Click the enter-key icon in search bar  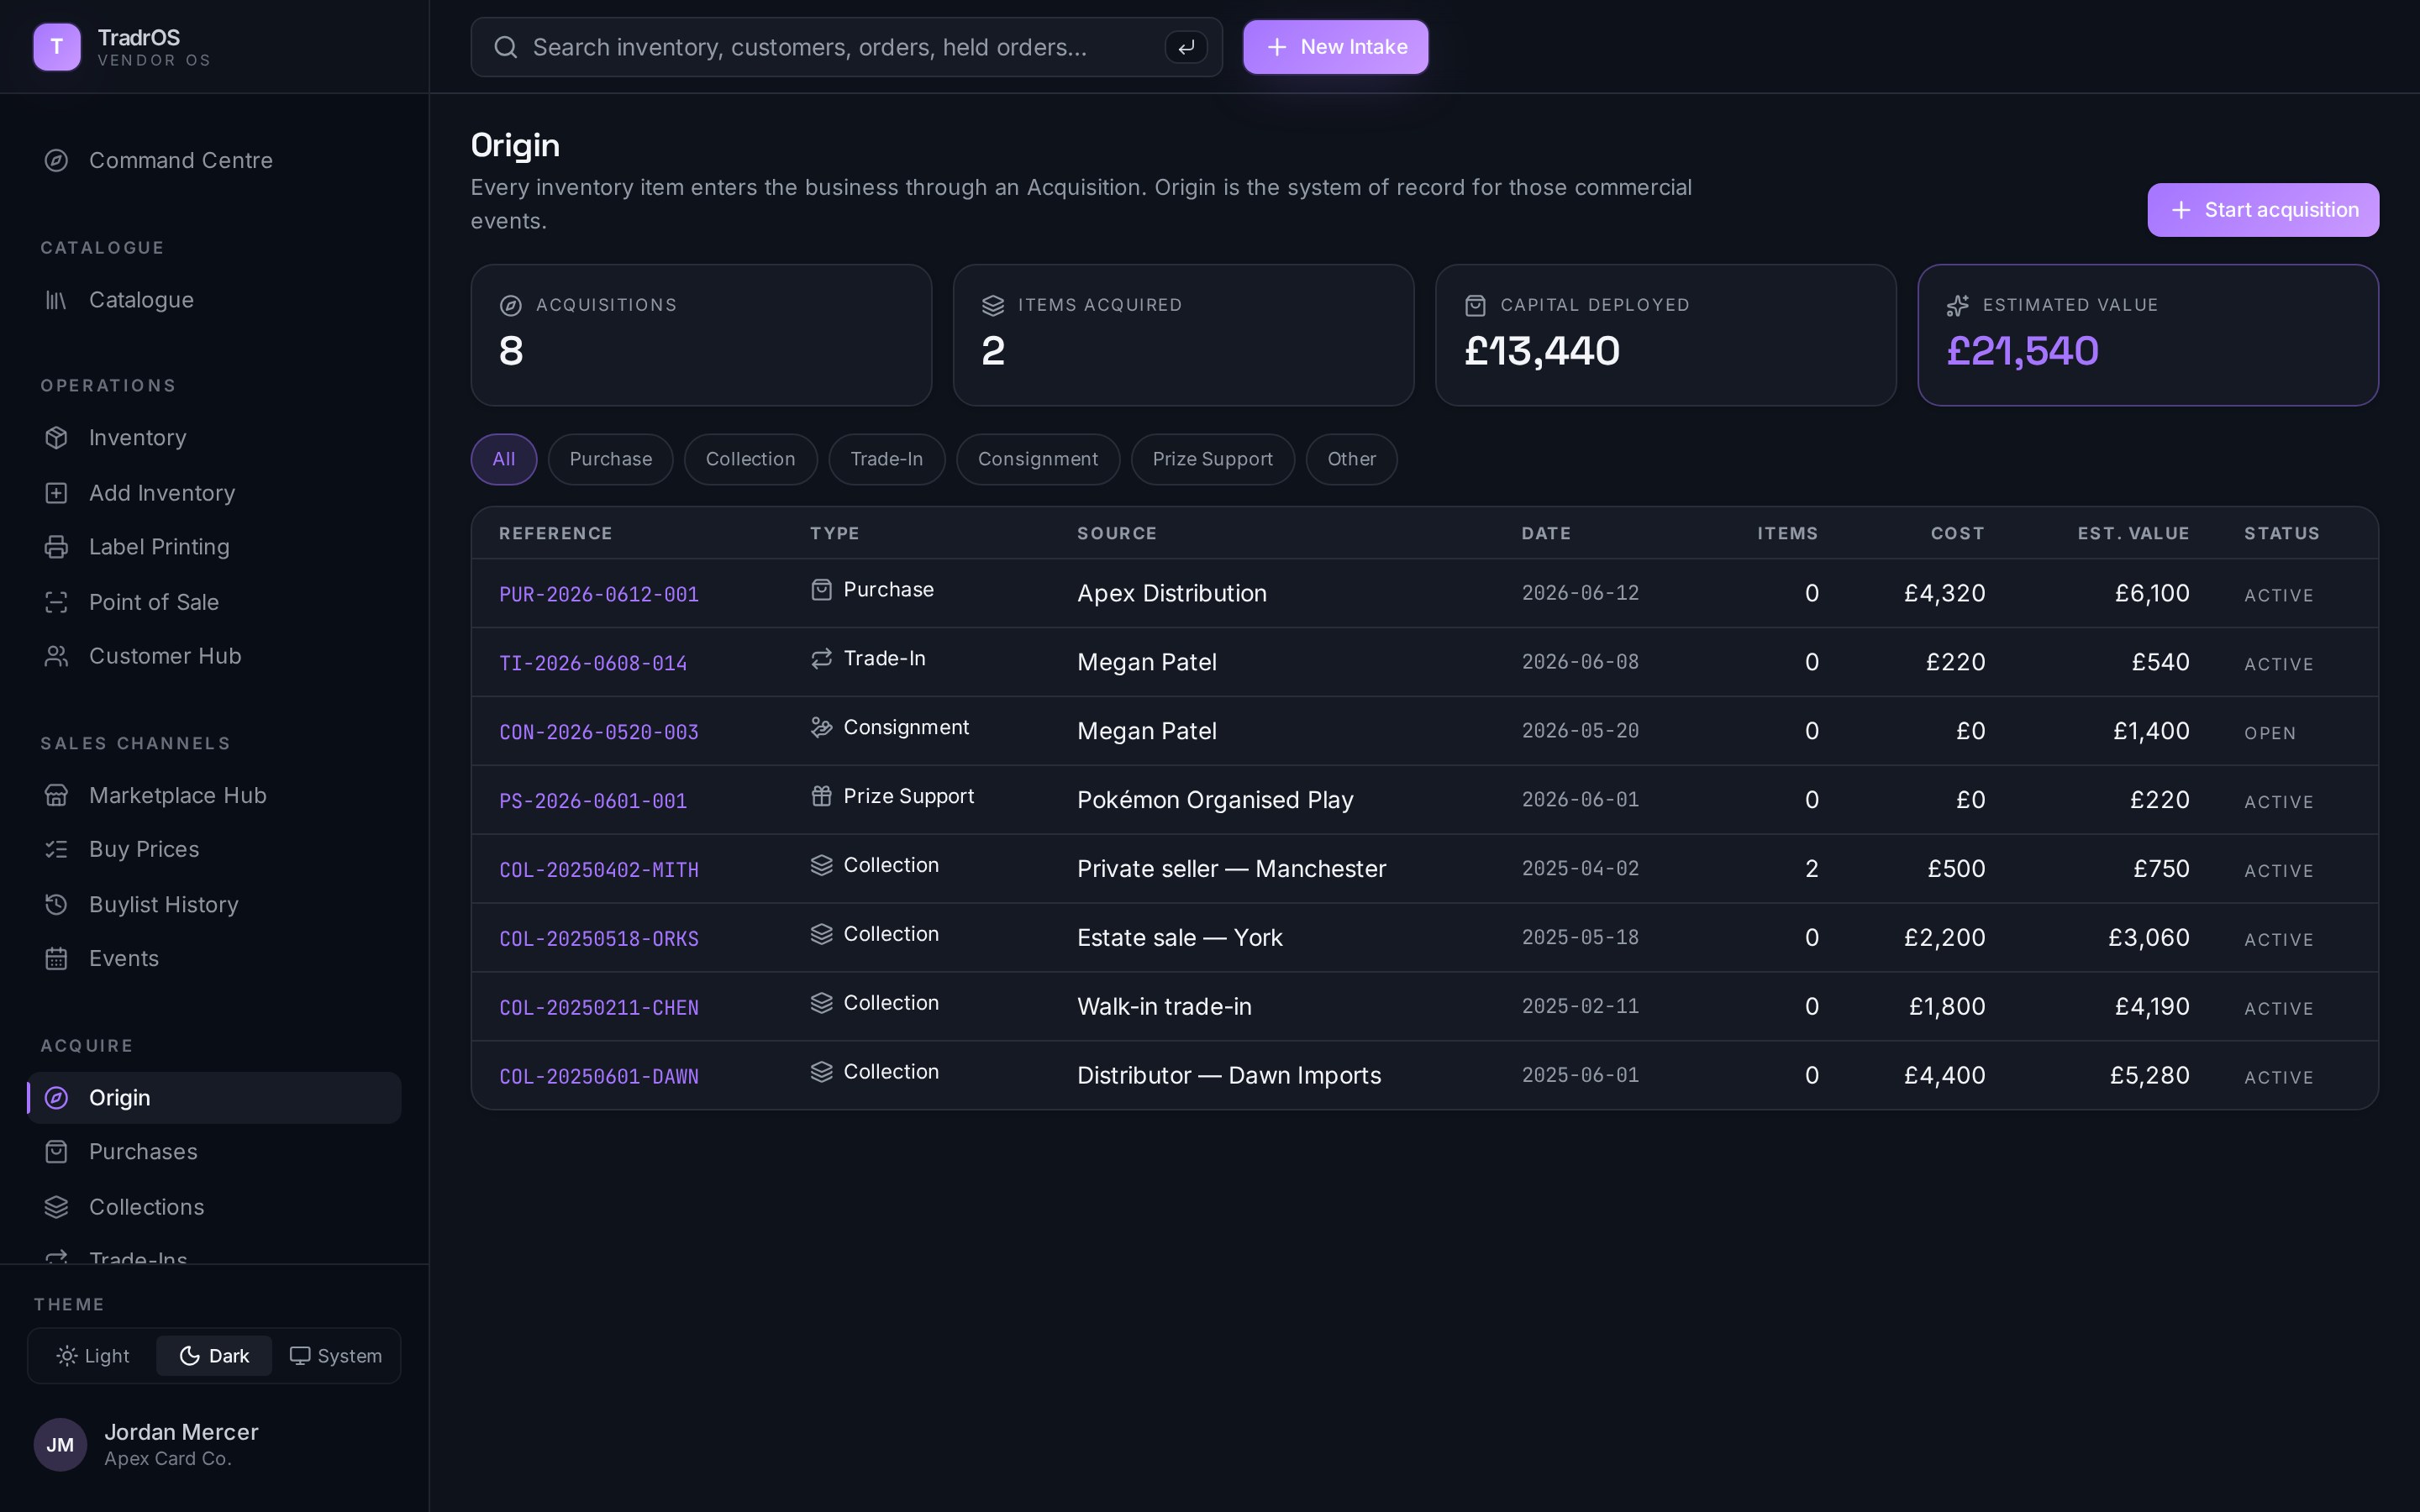coord(1186,47)
